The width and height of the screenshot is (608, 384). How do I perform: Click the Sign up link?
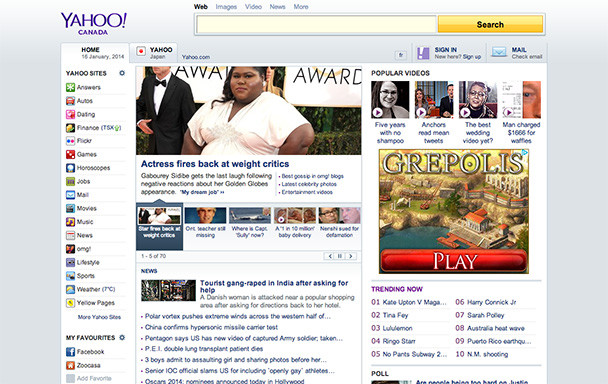click(472, 57)
